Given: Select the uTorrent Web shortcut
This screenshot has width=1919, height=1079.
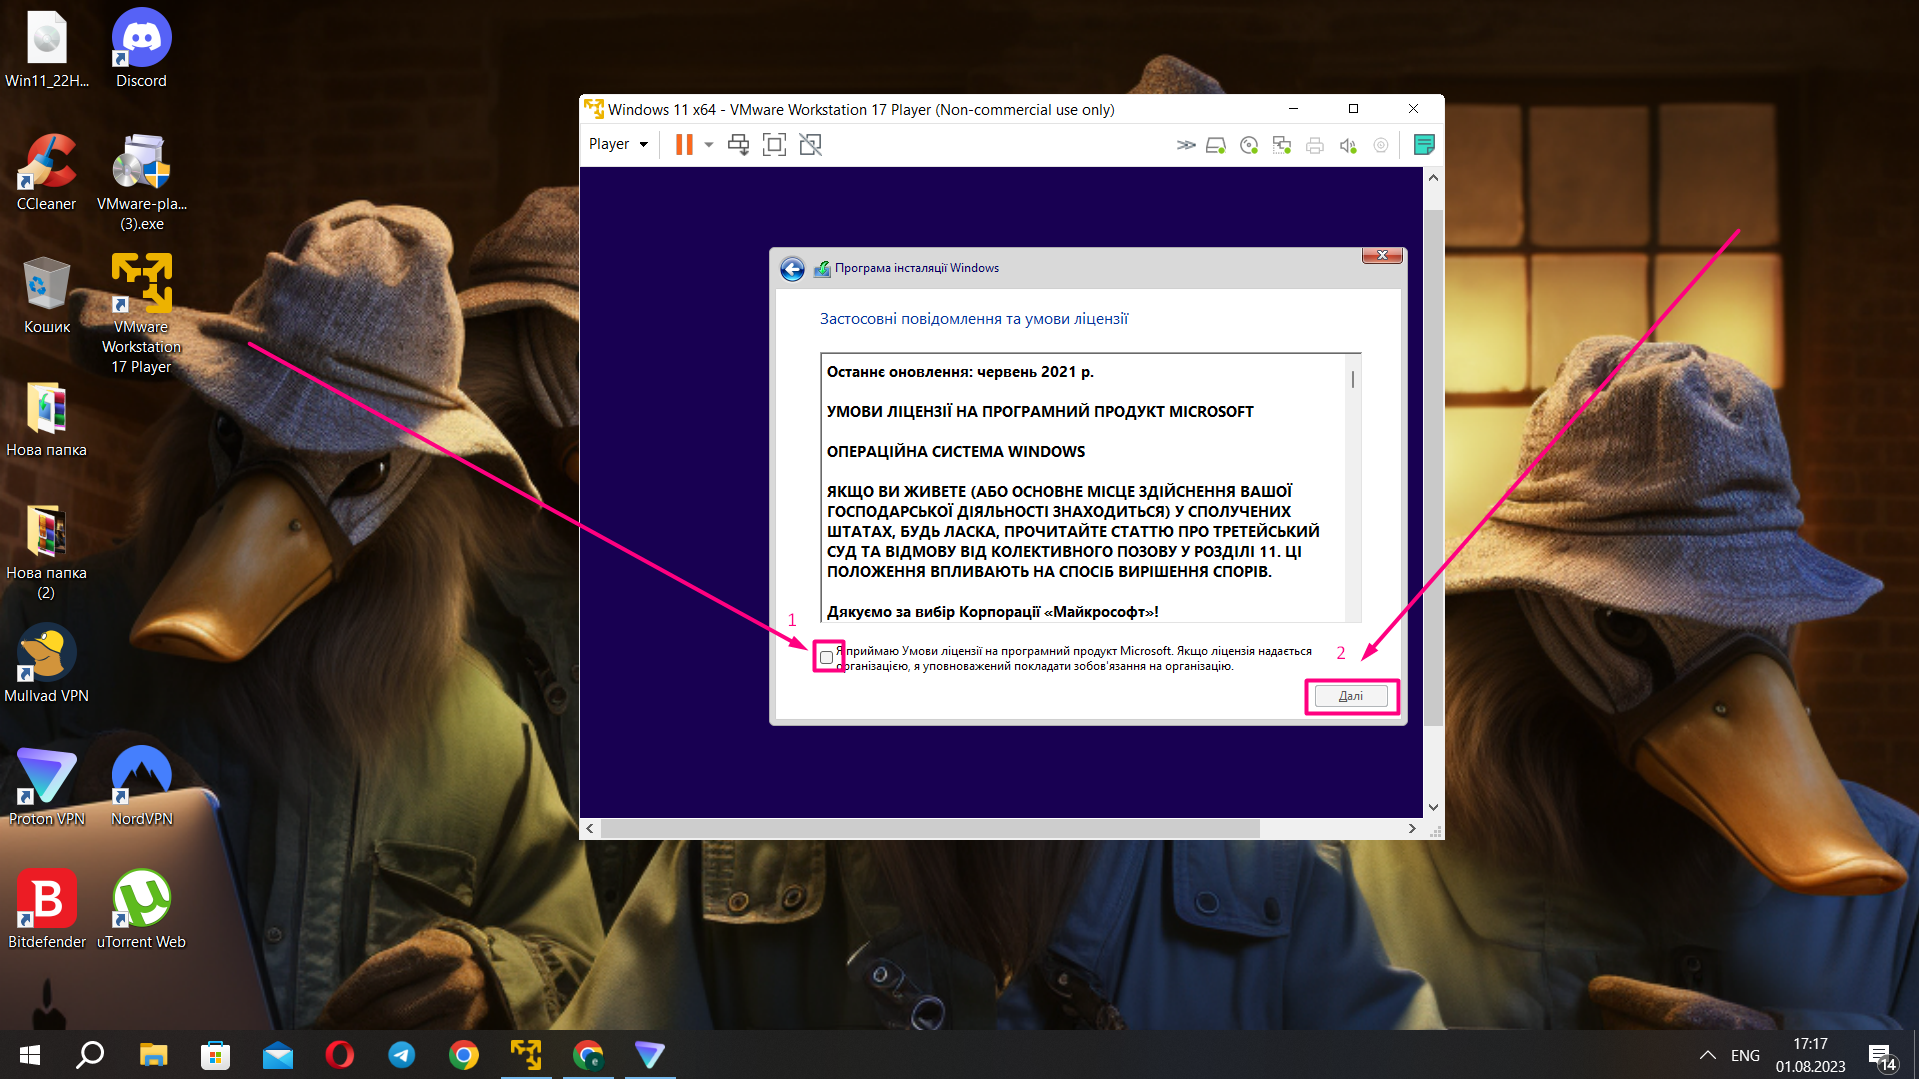Looking at the screenshot, I should [x=141, y=909].
